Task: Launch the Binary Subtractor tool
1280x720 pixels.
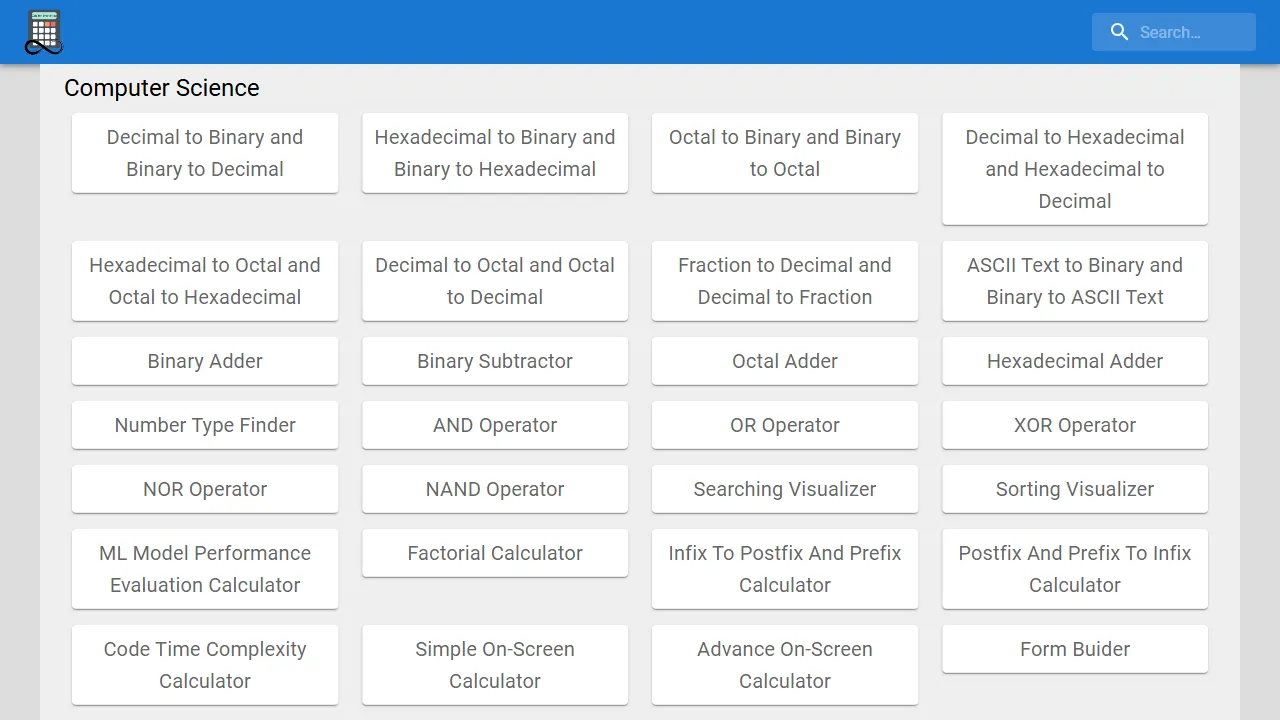Action: coord(495,361)
